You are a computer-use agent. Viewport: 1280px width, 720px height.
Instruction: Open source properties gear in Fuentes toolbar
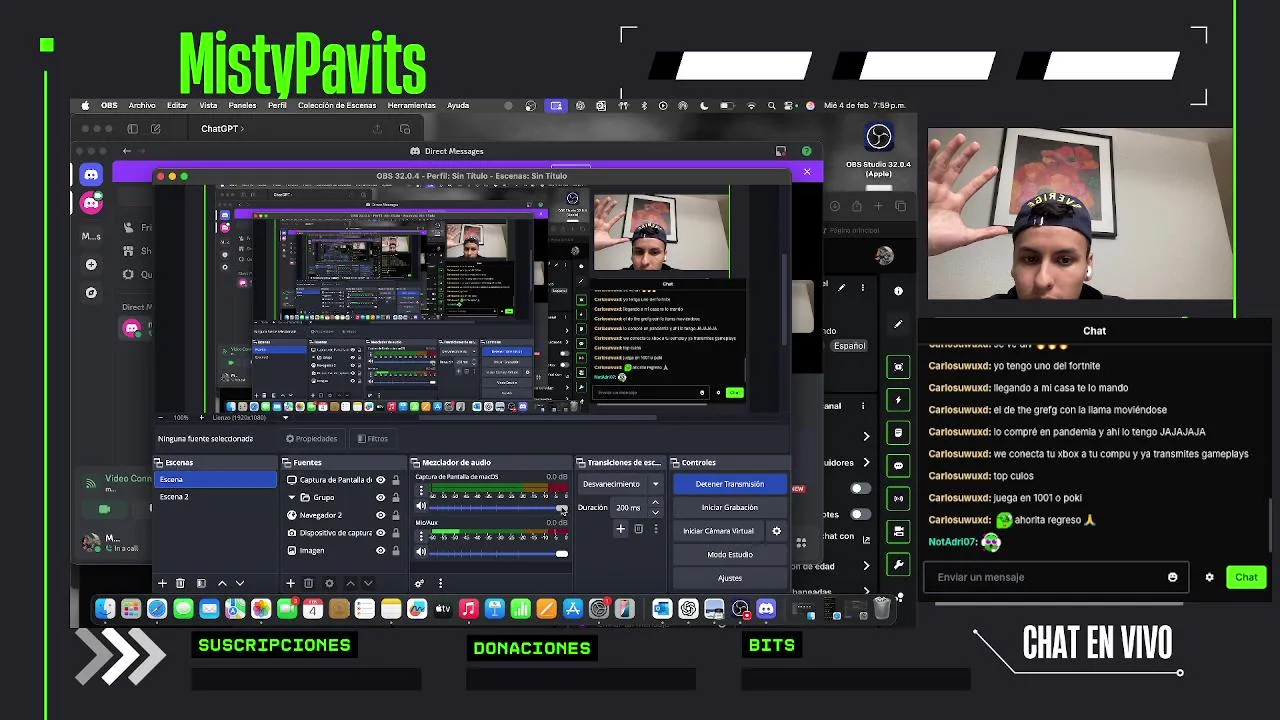click(329, 583)
